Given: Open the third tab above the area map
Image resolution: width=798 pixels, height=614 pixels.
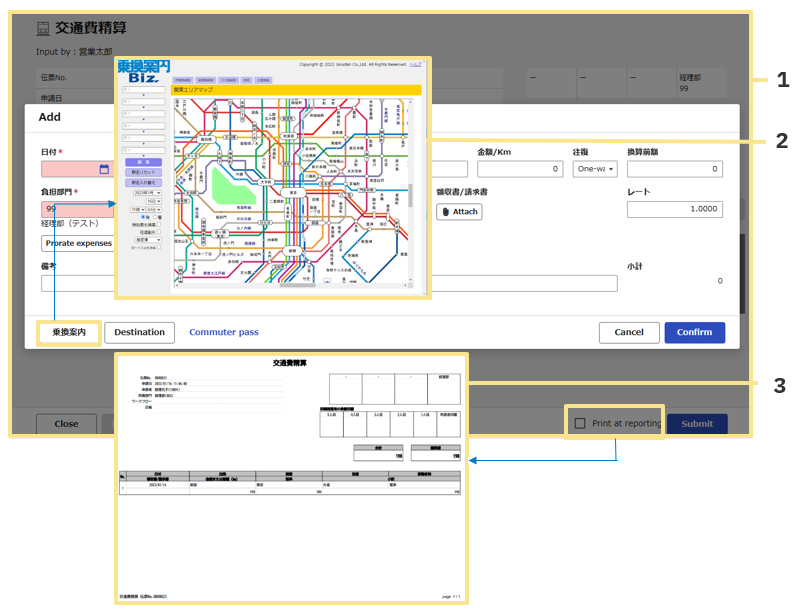Looking at the screenshot, I should click(228, 80).
